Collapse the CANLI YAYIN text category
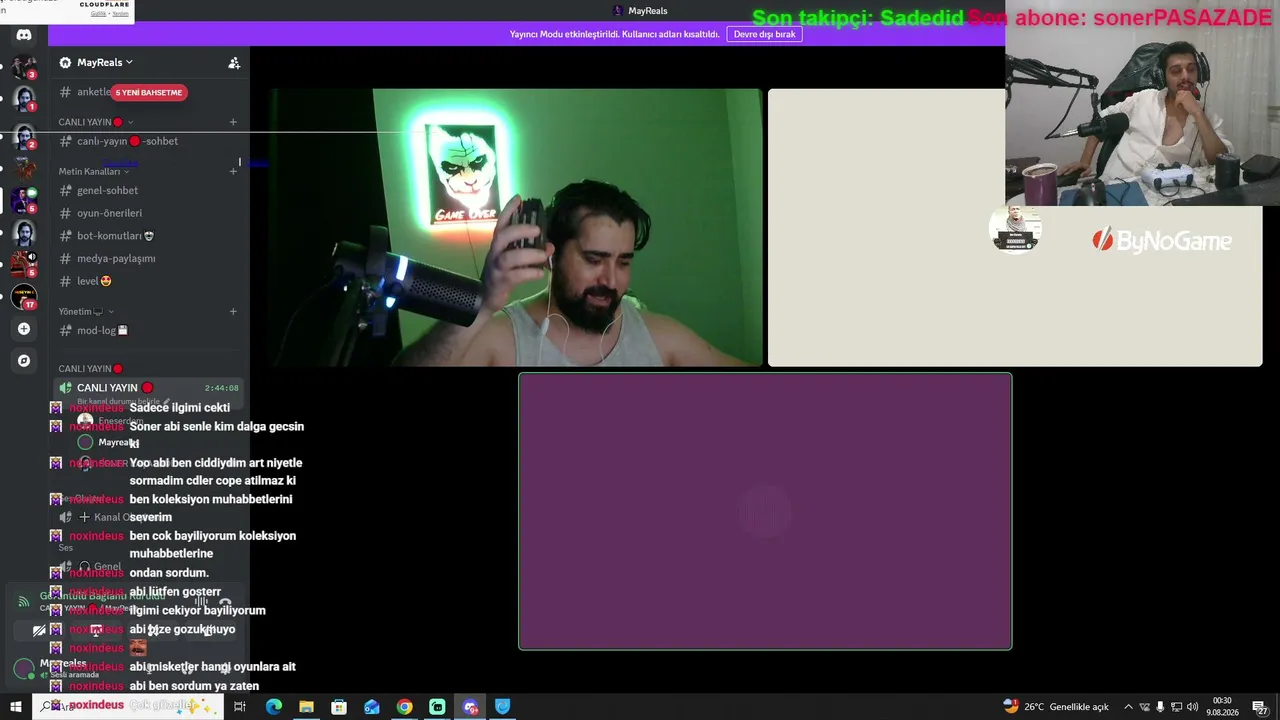This screenshot has height=720, width=1280. point(96,122)
